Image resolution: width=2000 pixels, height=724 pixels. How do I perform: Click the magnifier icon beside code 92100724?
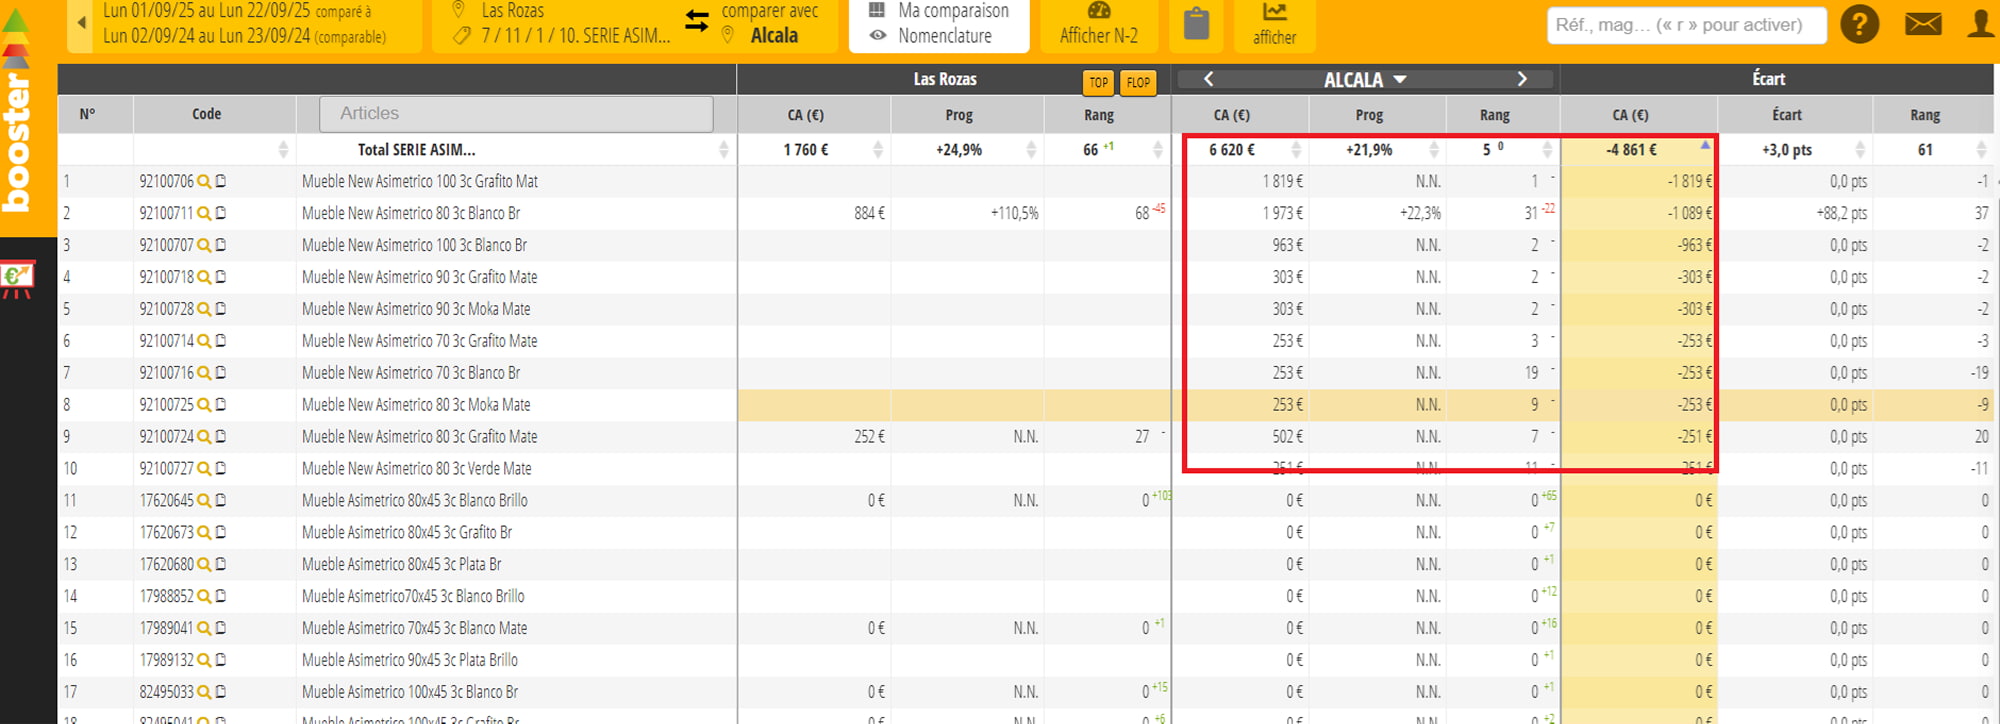(204, 437)
